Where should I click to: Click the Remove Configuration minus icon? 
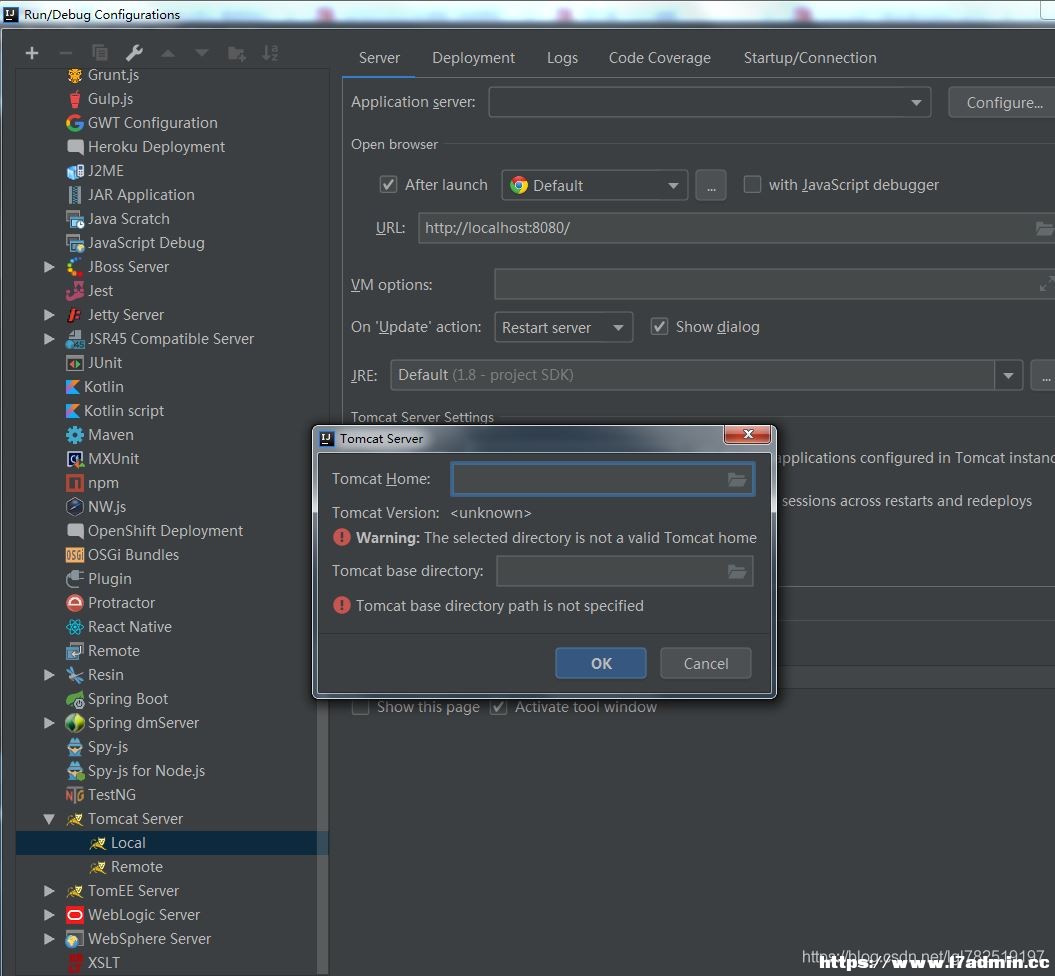[x=65, y=53]
